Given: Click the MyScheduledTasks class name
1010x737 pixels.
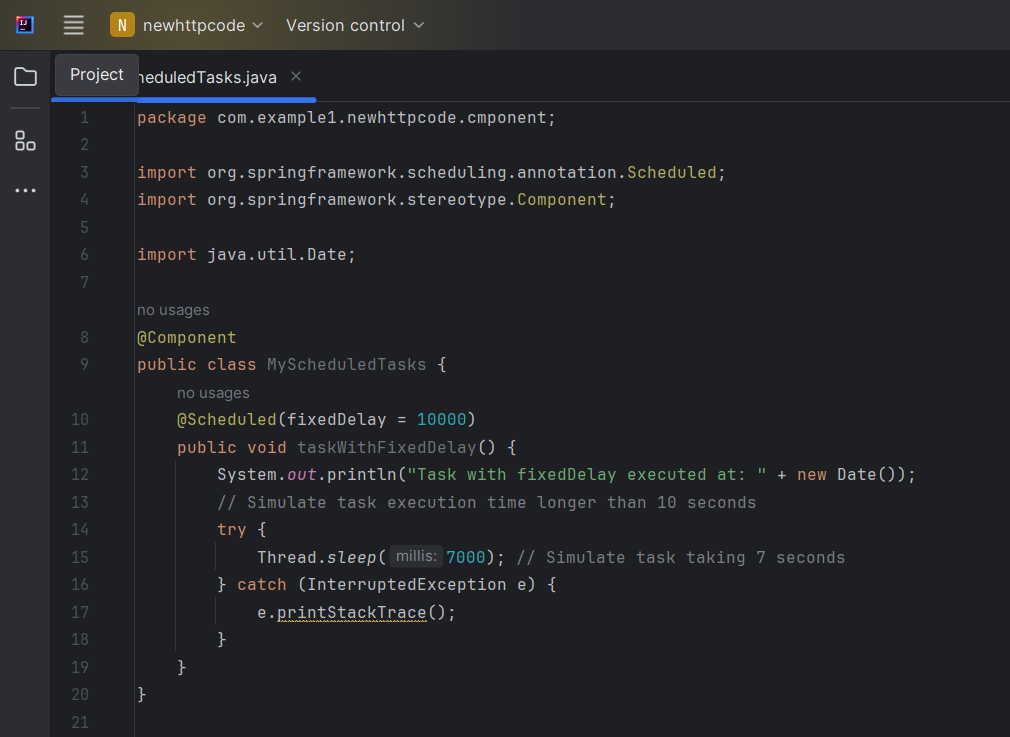Looking at the screenshot, I should click(346, 364).
